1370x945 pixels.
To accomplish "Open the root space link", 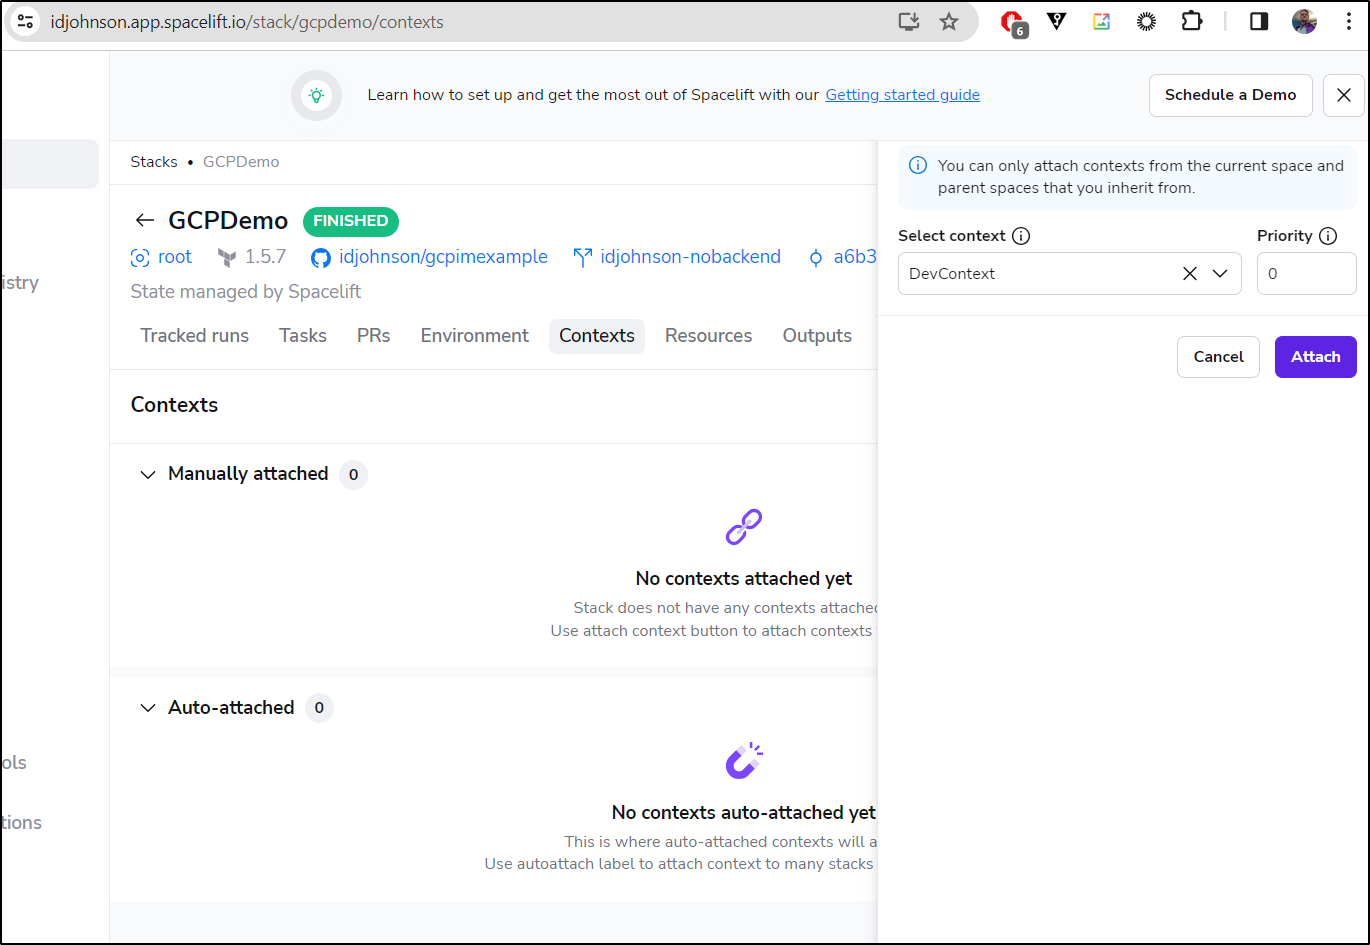I will 174,257.
